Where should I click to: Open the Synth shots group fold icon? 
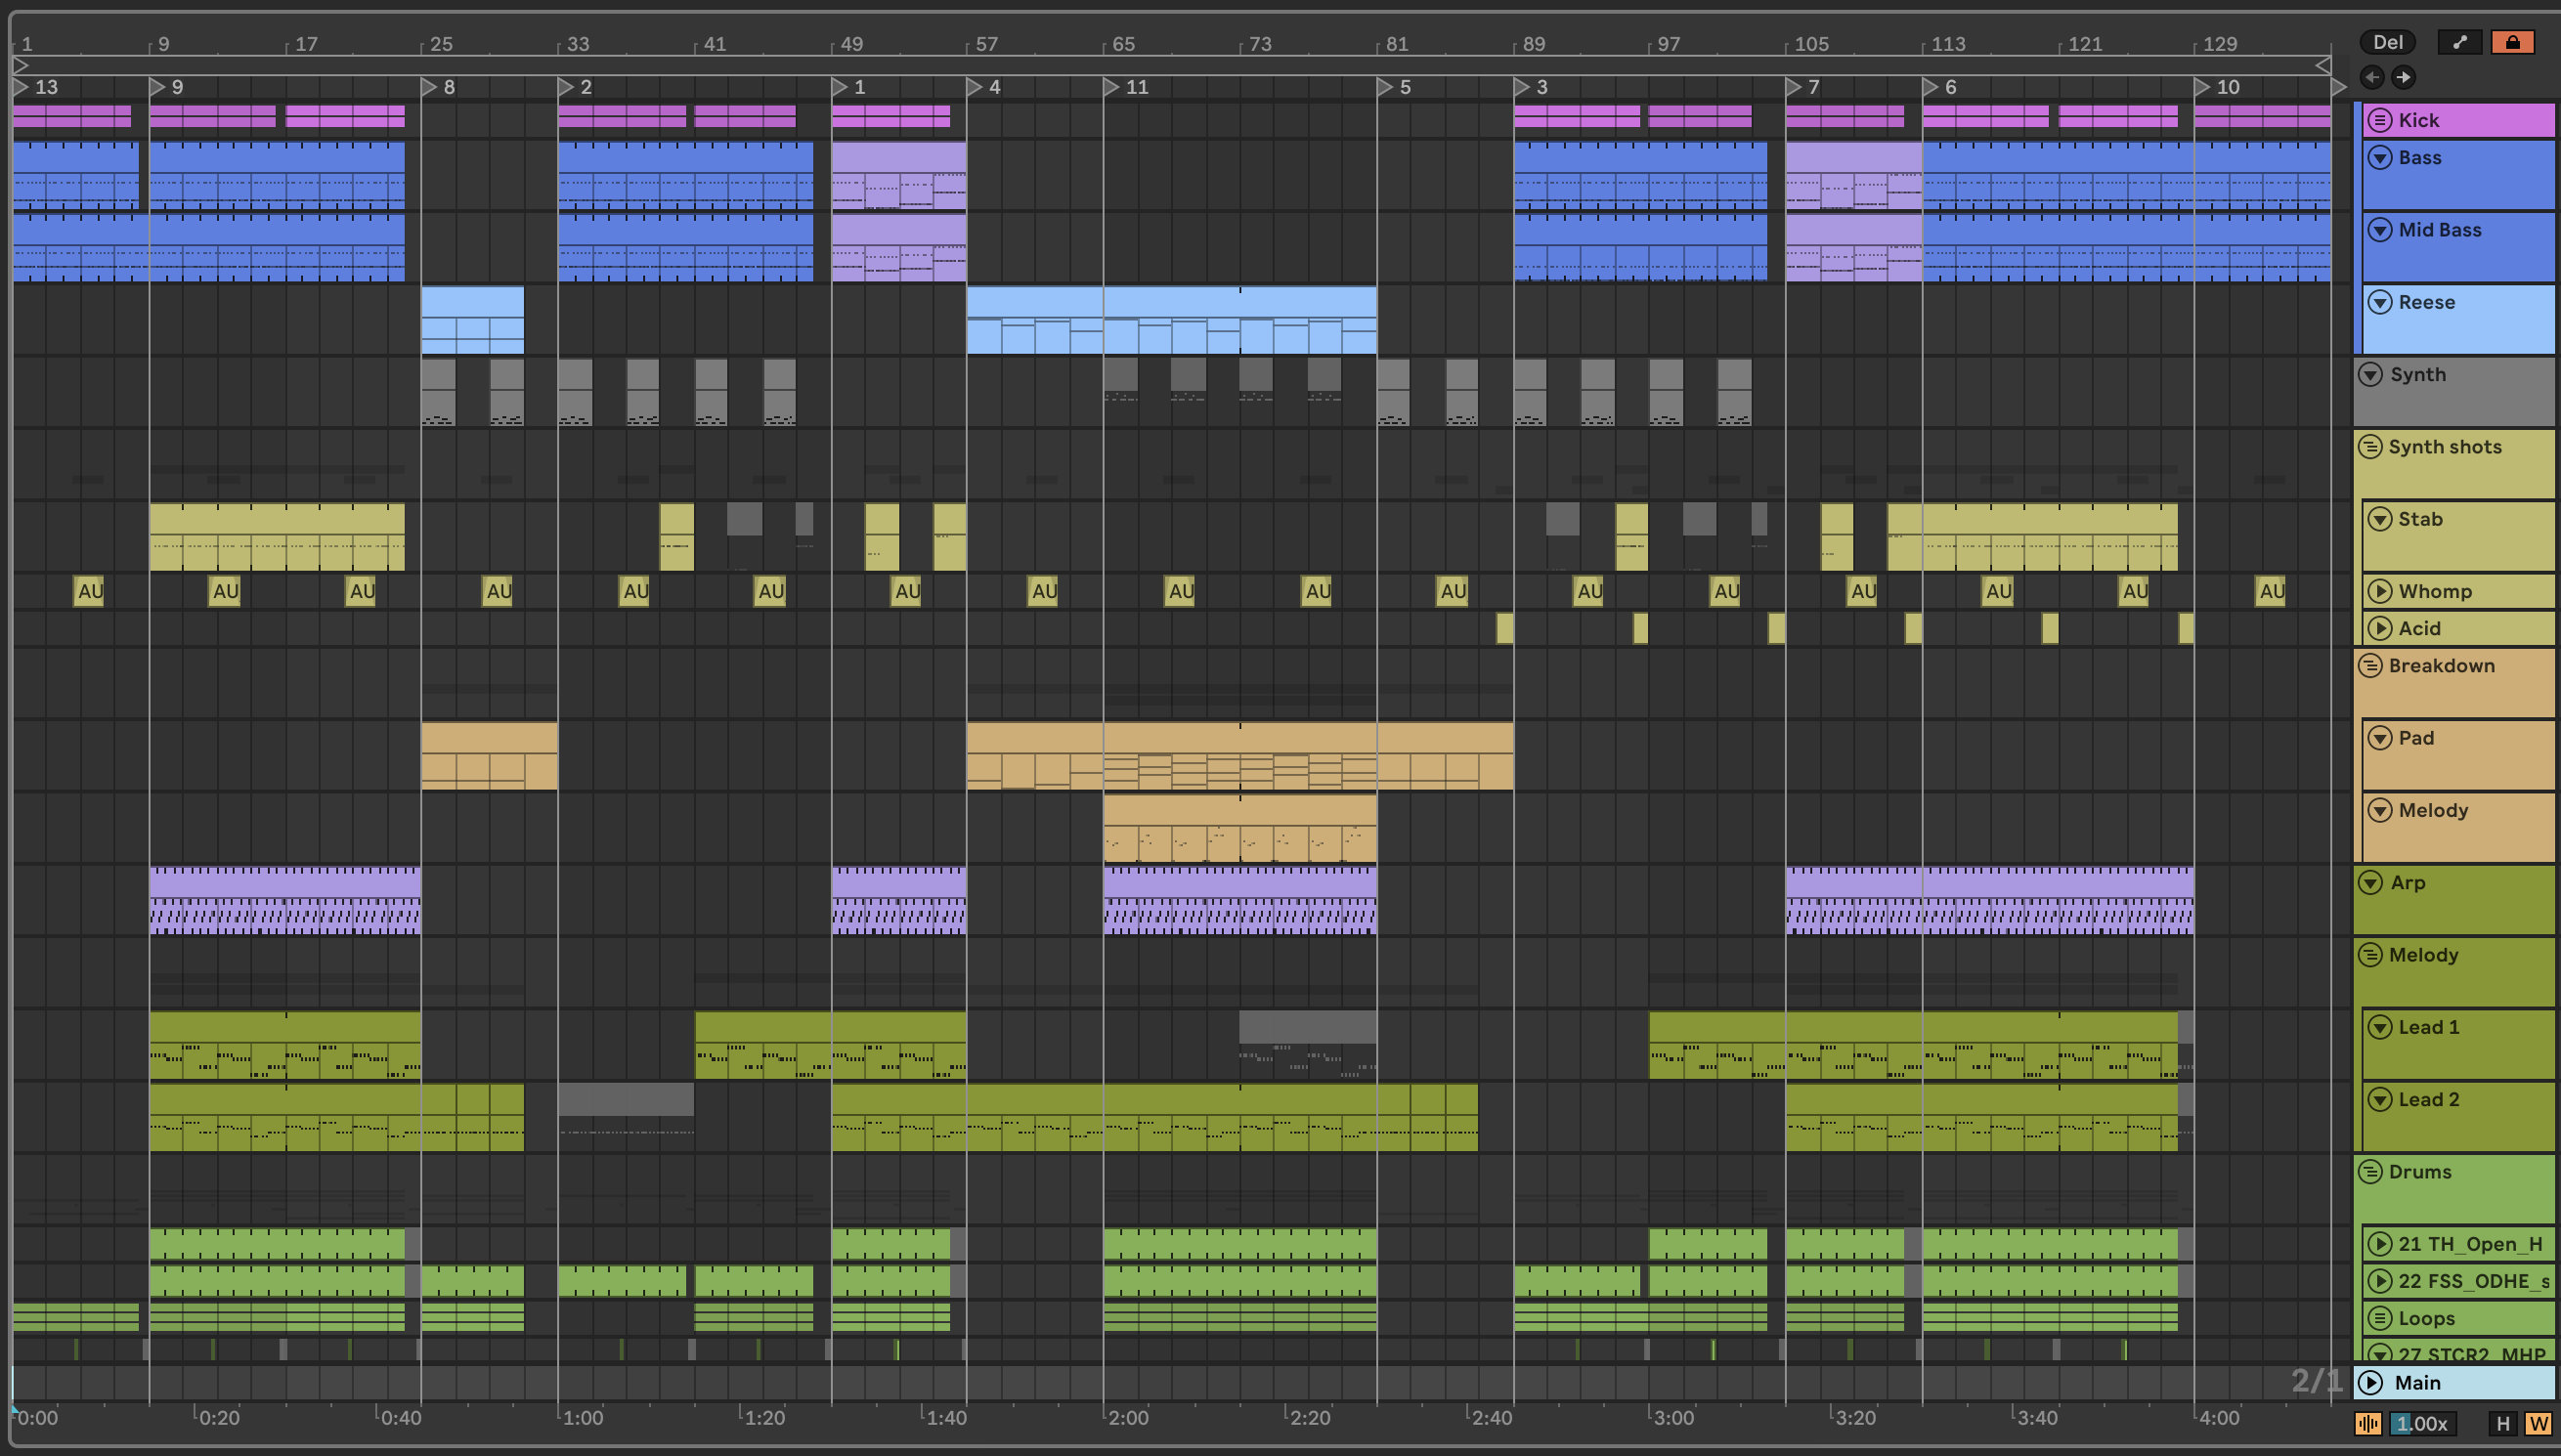(x=2370, y=447)
